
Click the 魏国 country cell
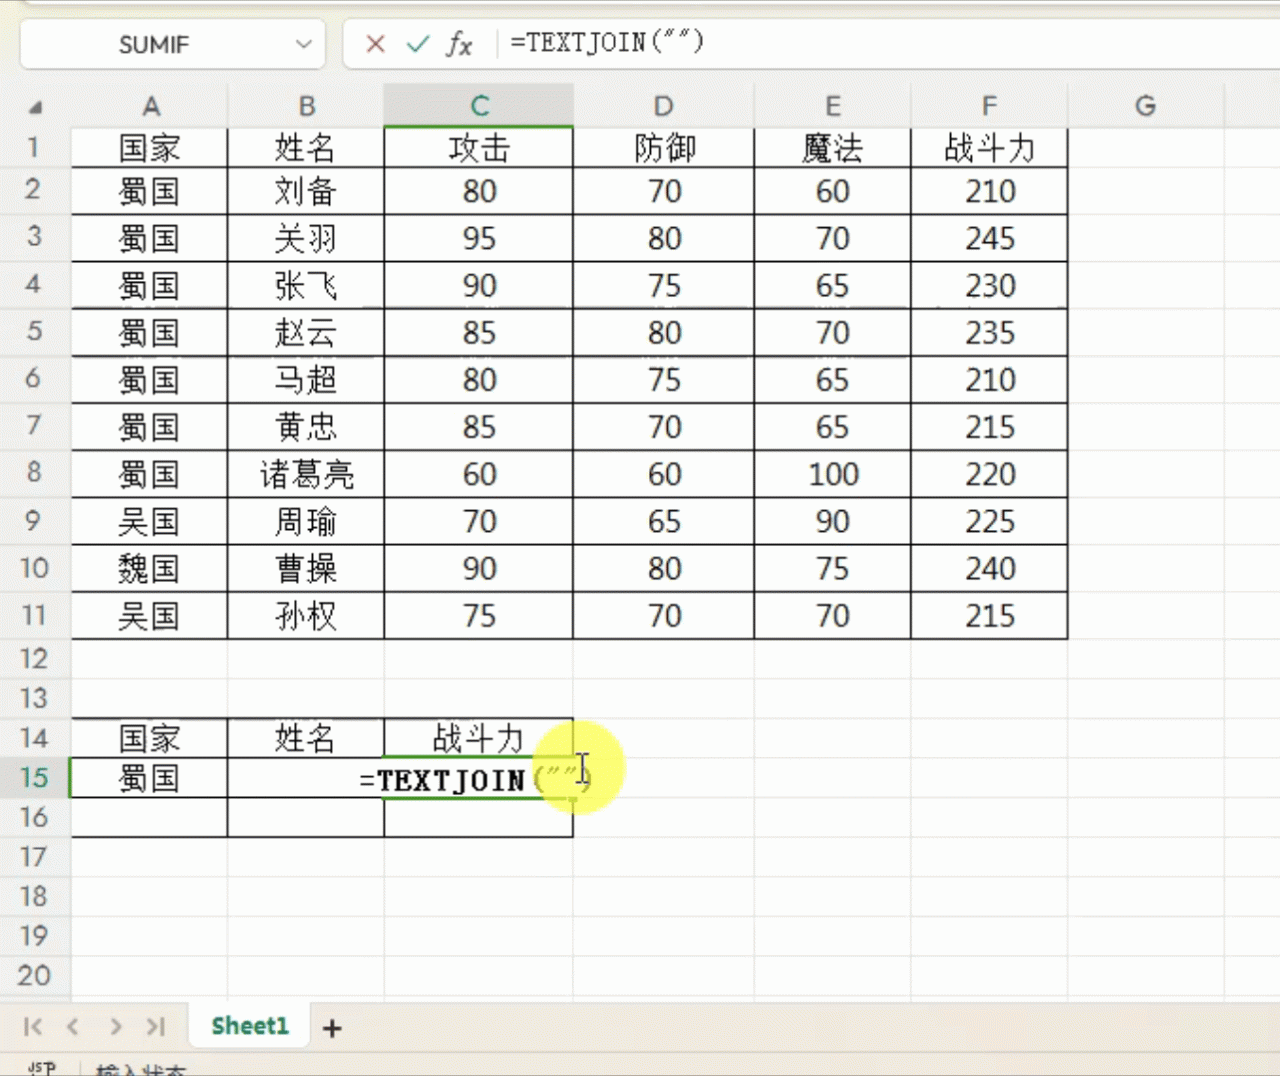click(150, 568)
